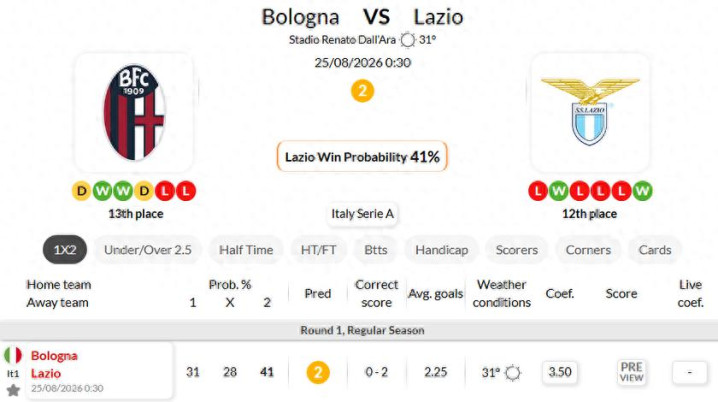Click the sun icon beside stadium name
Viewport: 718px width, 402px height.
tap(407, 40)
